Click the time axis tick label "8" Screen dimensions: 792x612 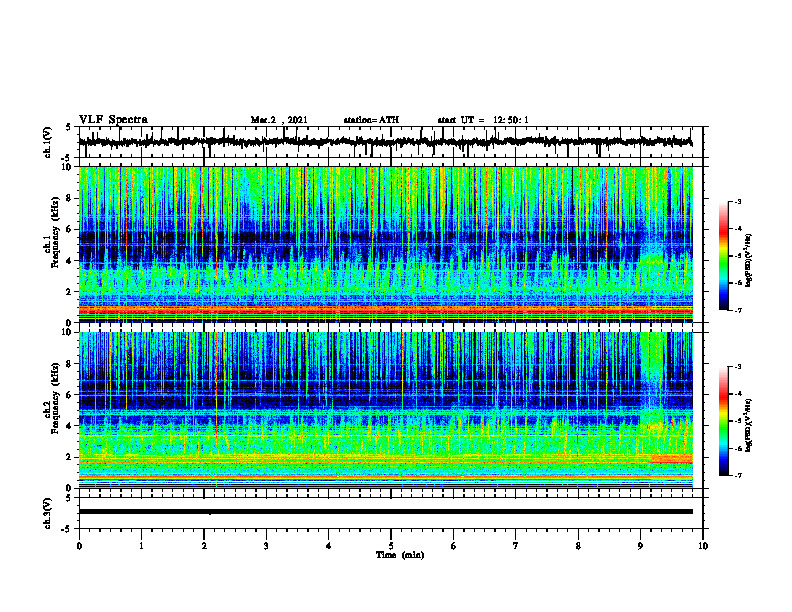click(x=578, y=546)
